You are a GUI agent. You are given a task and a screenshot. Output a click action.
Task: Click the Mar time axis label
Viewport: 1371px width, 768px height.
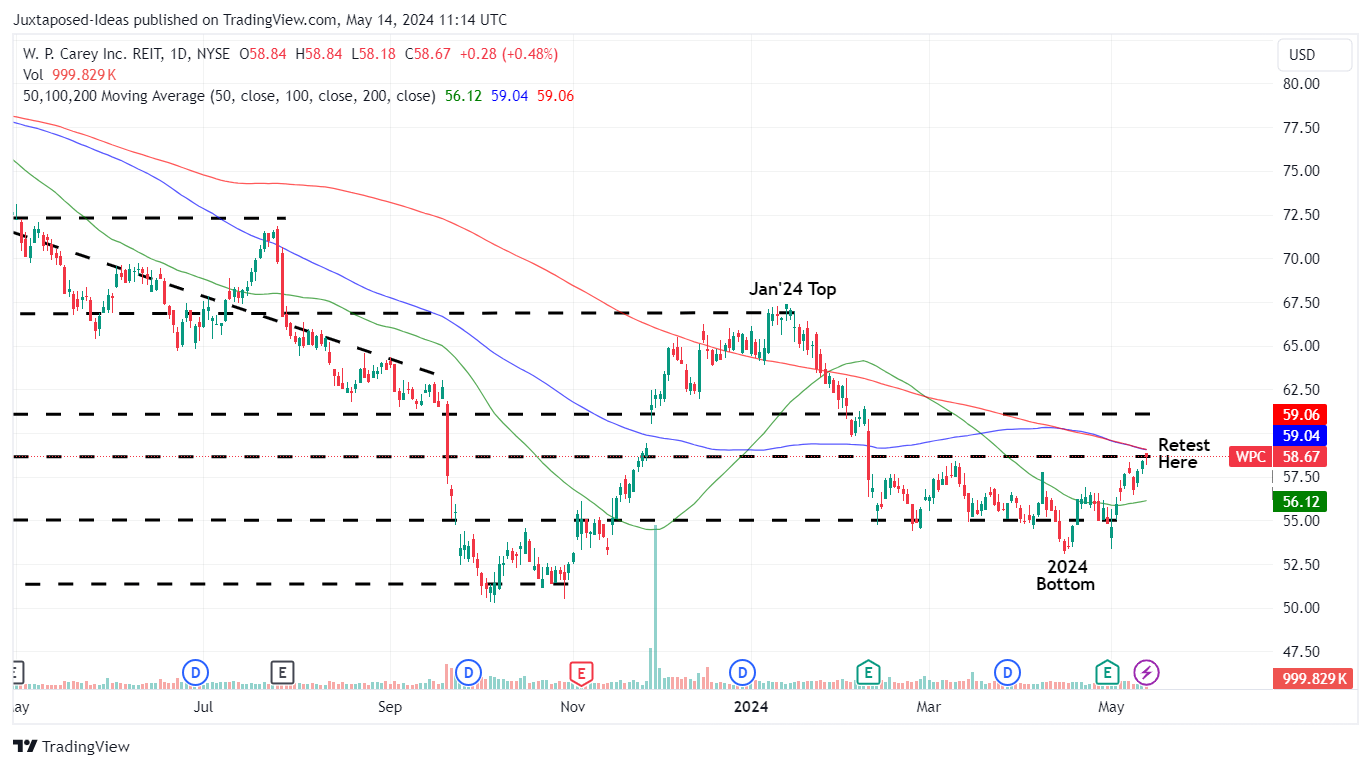[x=930, y=707]
